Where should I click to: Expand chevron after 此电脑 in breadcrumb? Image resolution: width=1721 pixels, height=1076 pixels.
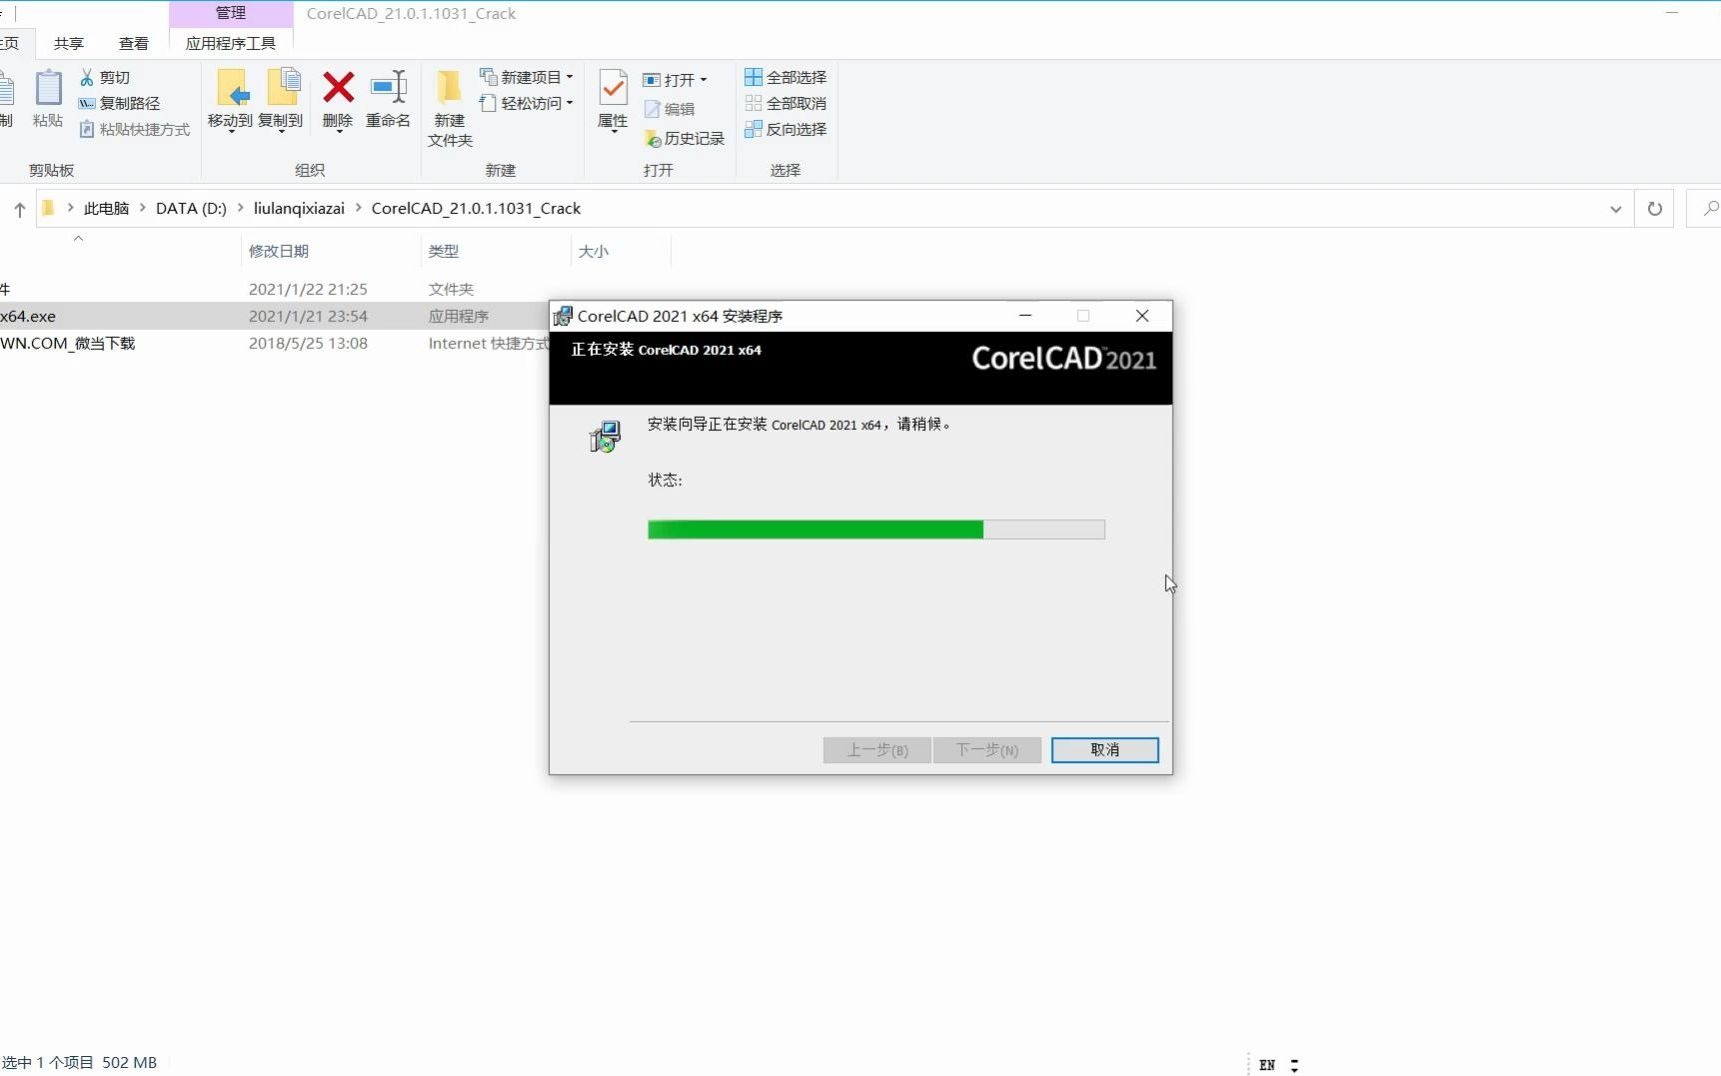point(143,208)
